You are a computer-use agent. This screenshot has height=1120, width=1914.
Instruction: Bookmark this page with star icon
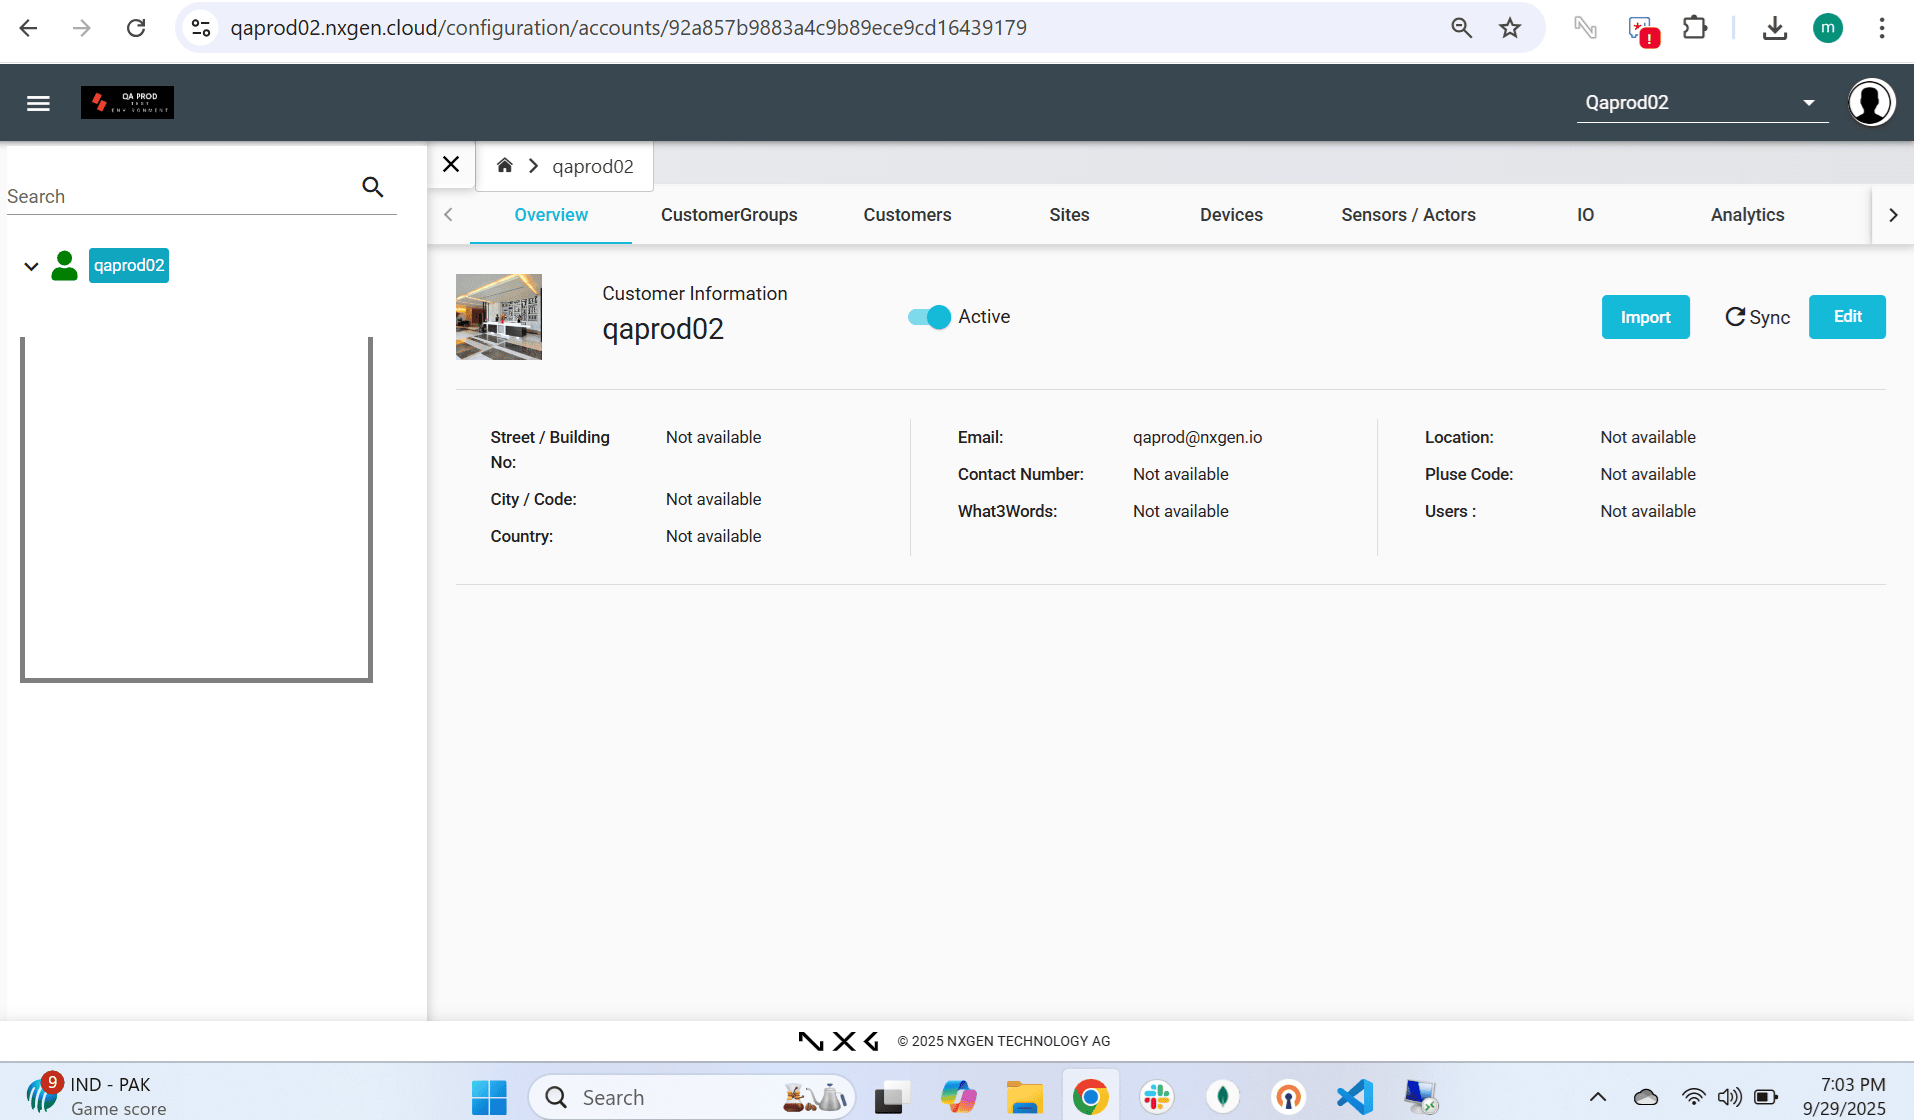(x=1510, y=28)
